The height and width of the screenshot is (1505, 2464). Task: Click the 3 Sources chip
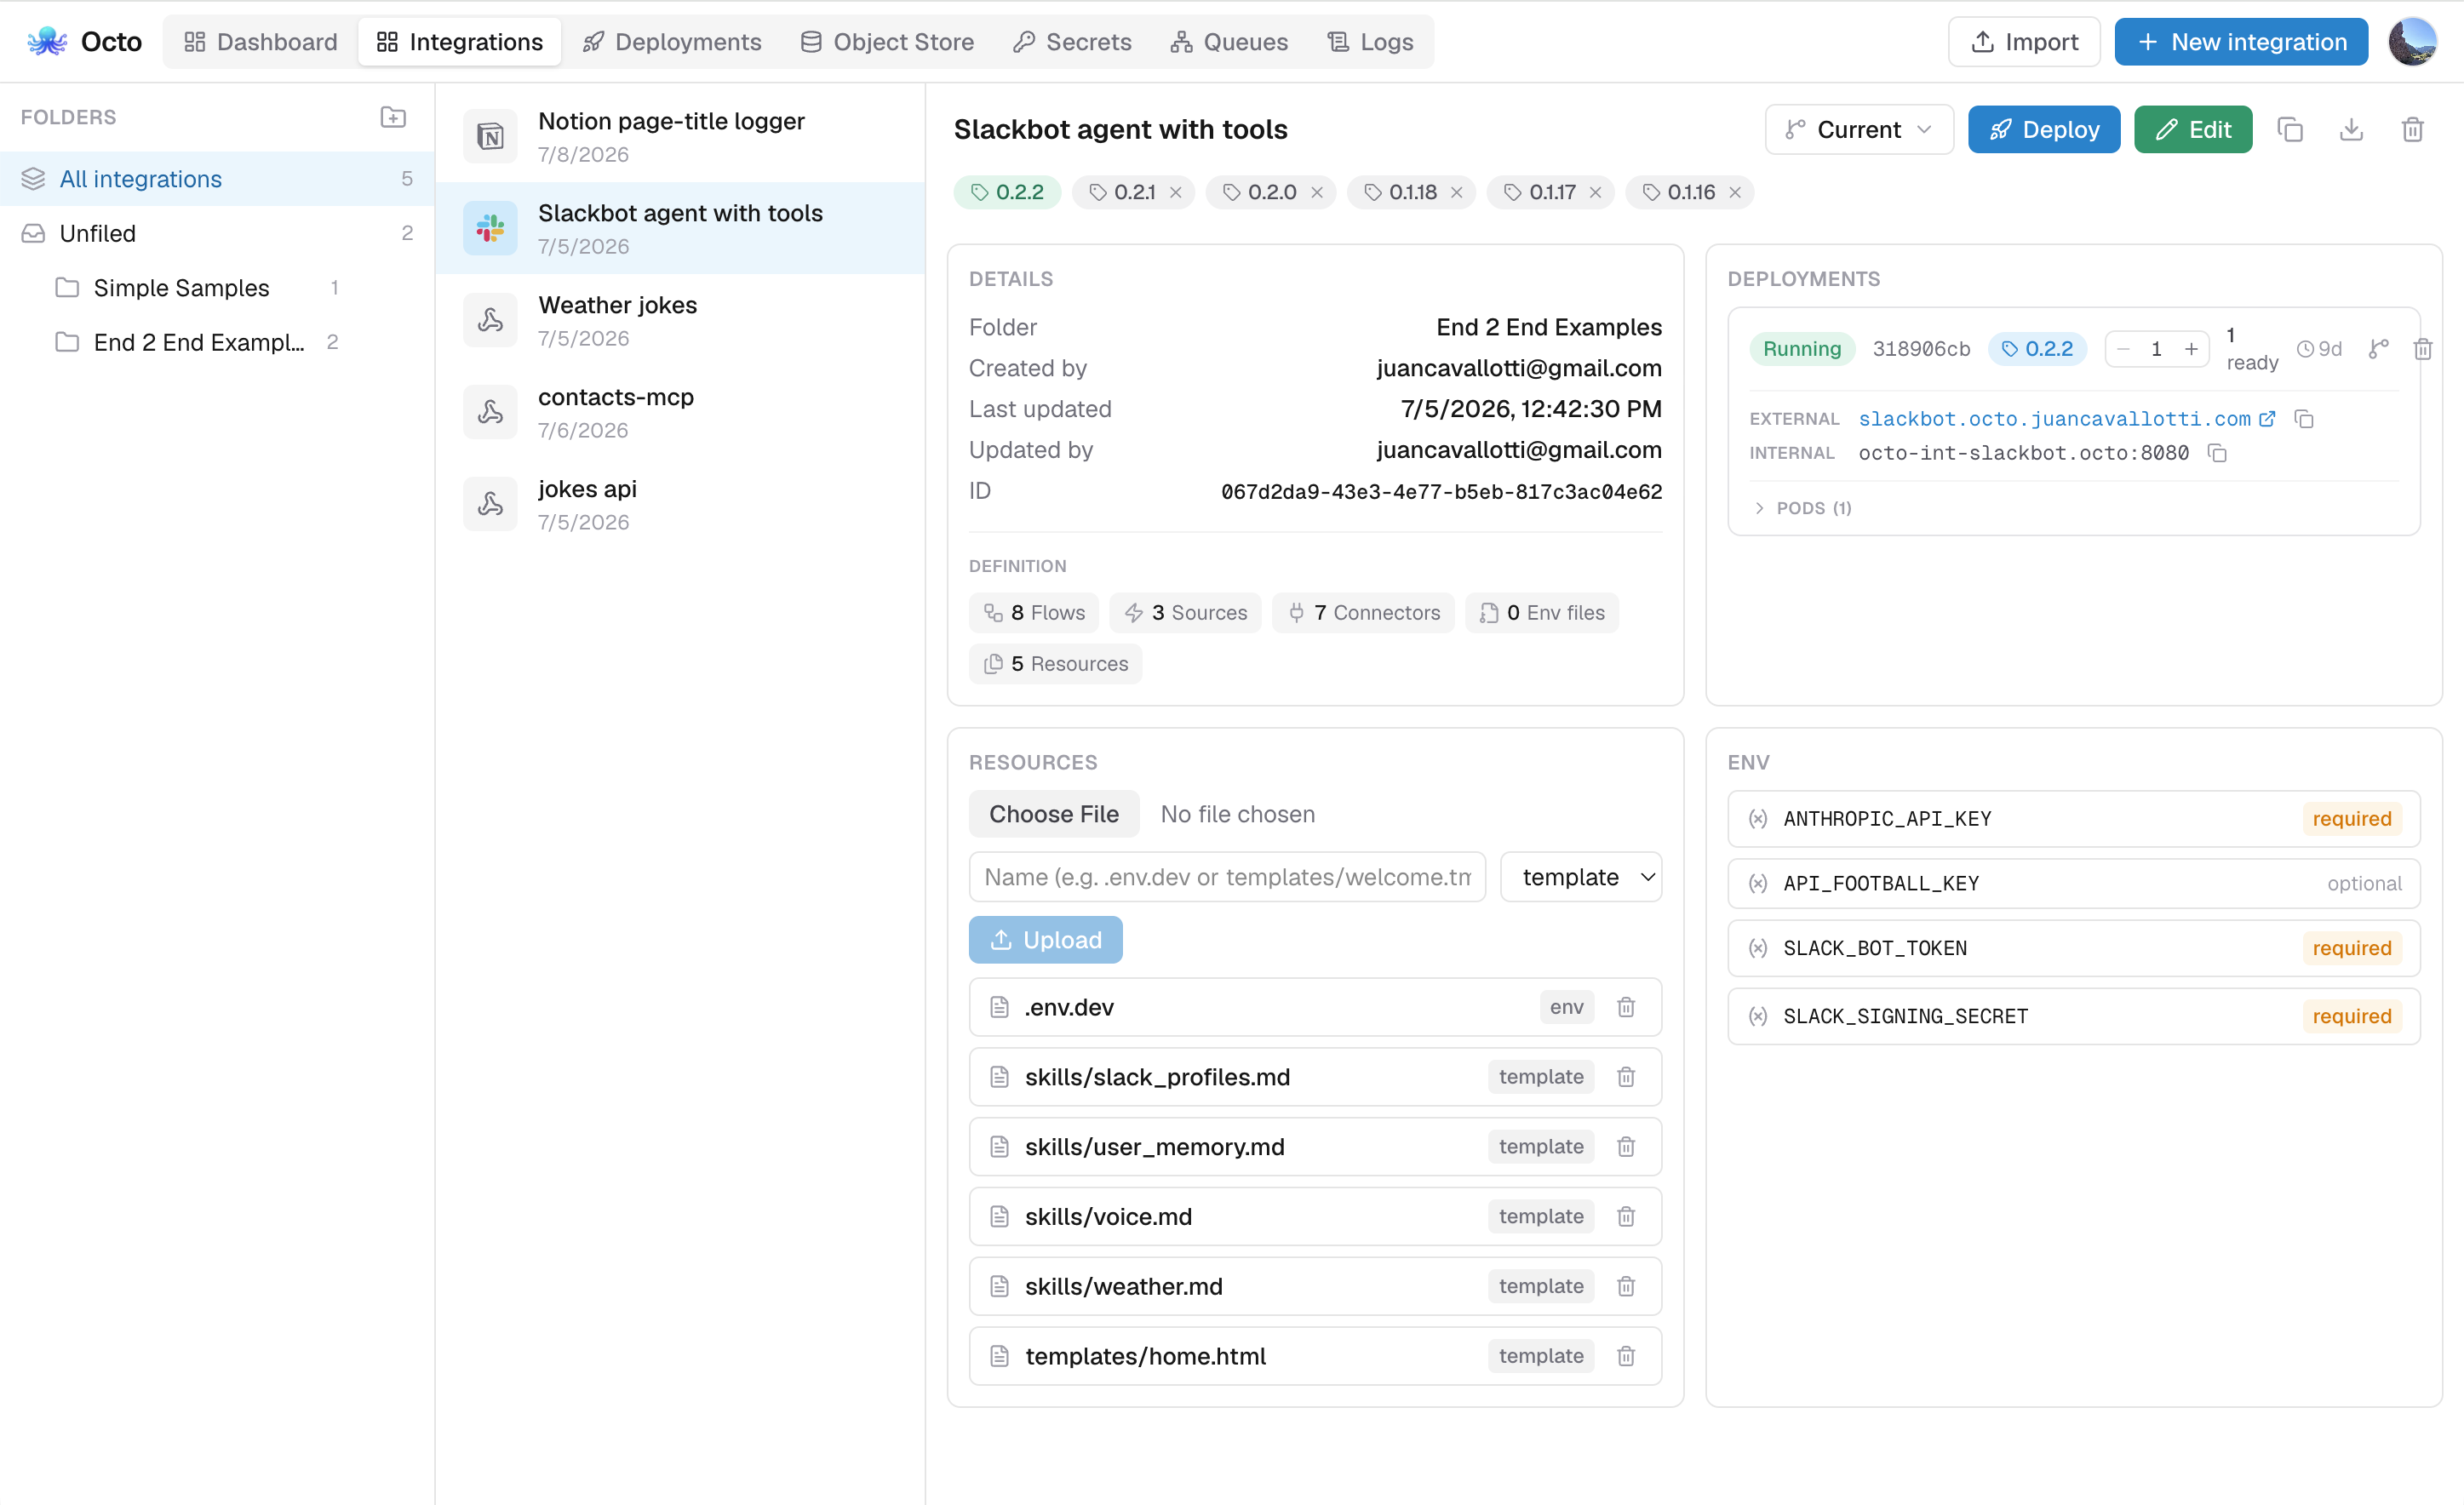click(1185, 613)
